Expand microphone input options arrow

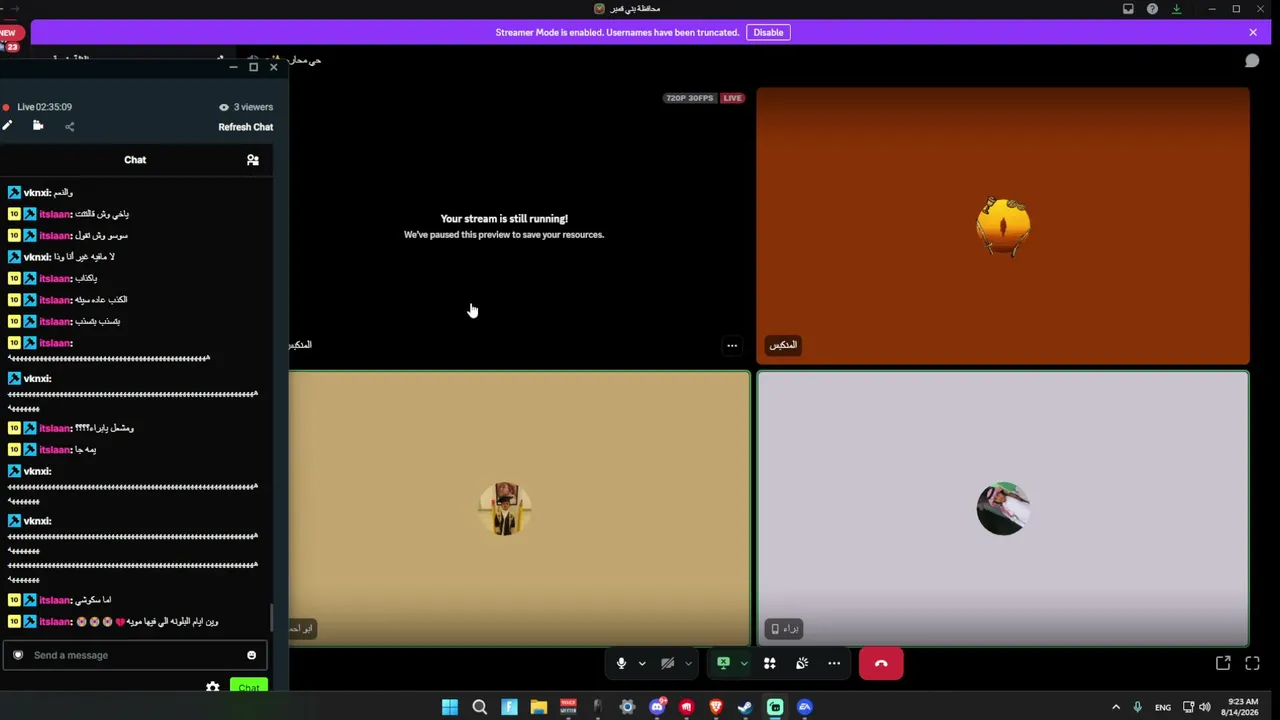[642, 663]
